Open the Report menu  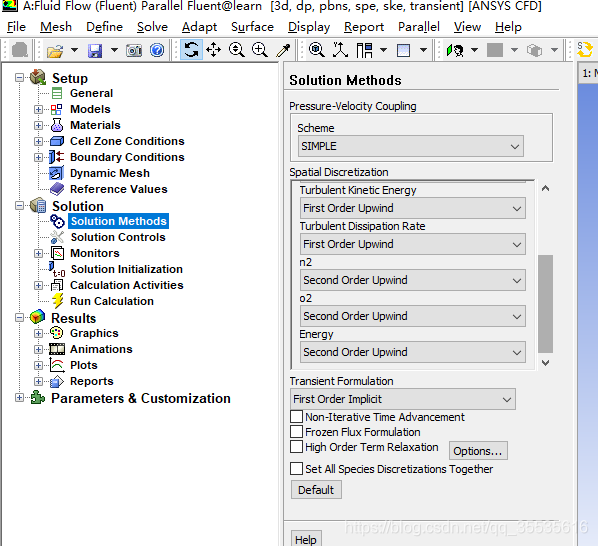point(364,27)
